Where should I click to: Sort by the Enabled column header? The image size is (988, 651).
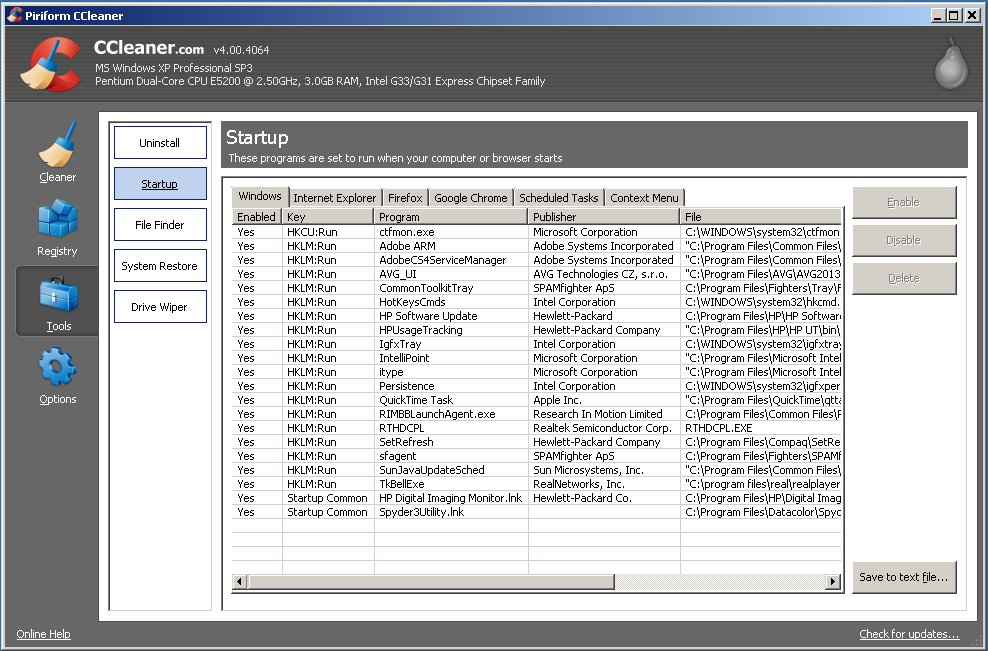tap(256, 216)
